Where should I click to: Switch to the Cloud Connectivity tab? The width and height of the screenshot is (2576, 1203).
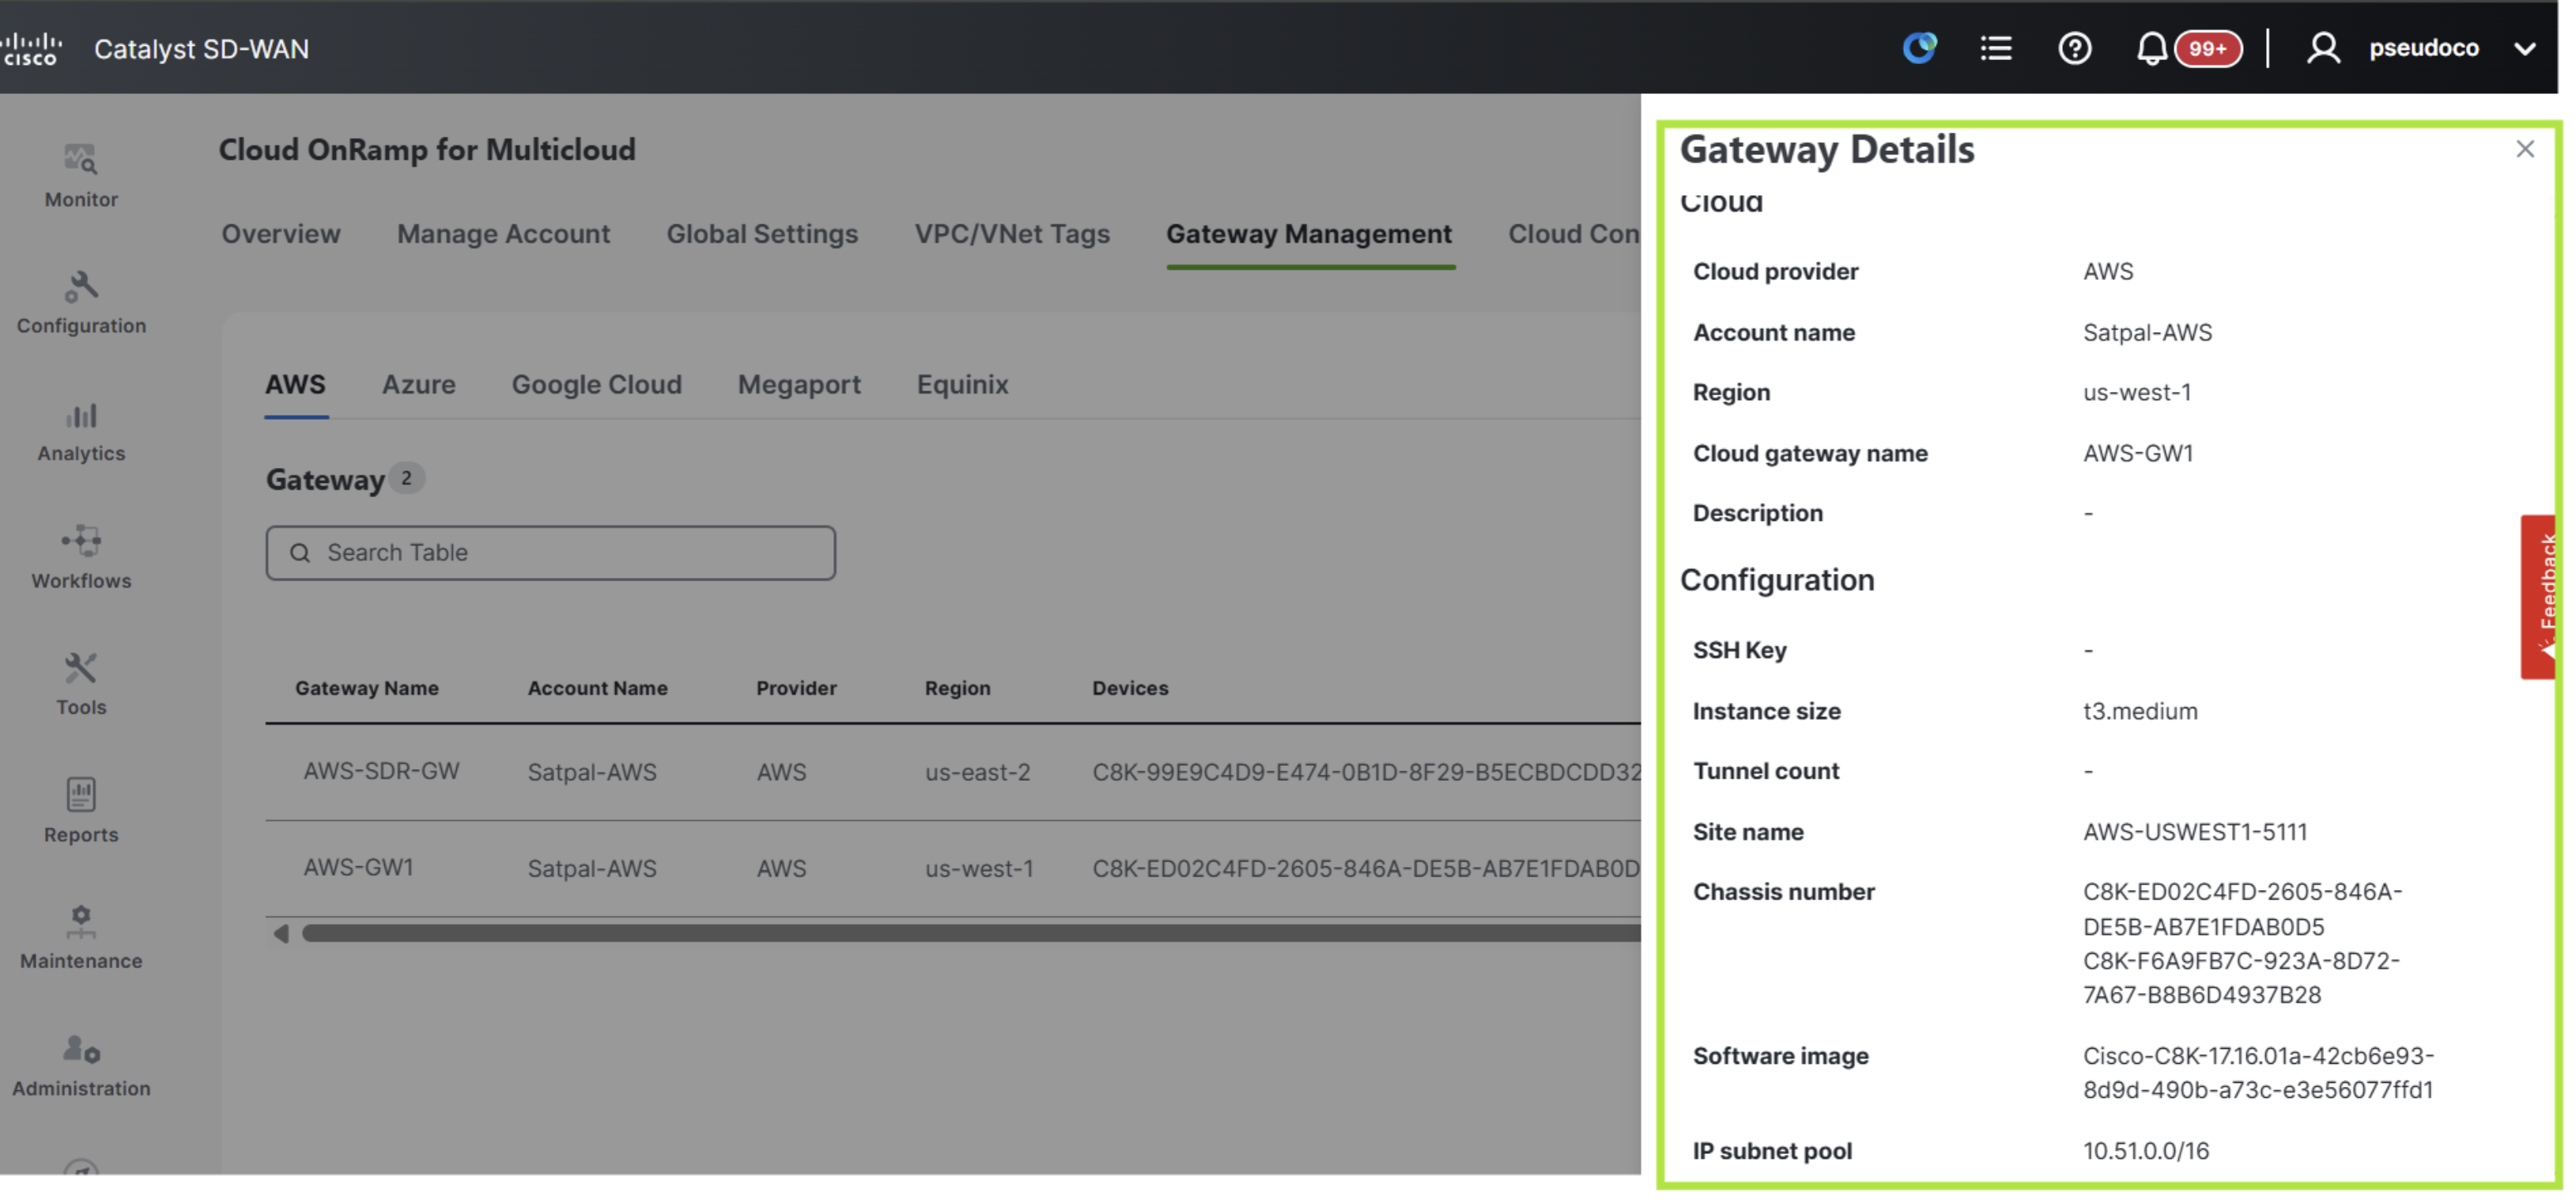click(x=1574, y=234)
